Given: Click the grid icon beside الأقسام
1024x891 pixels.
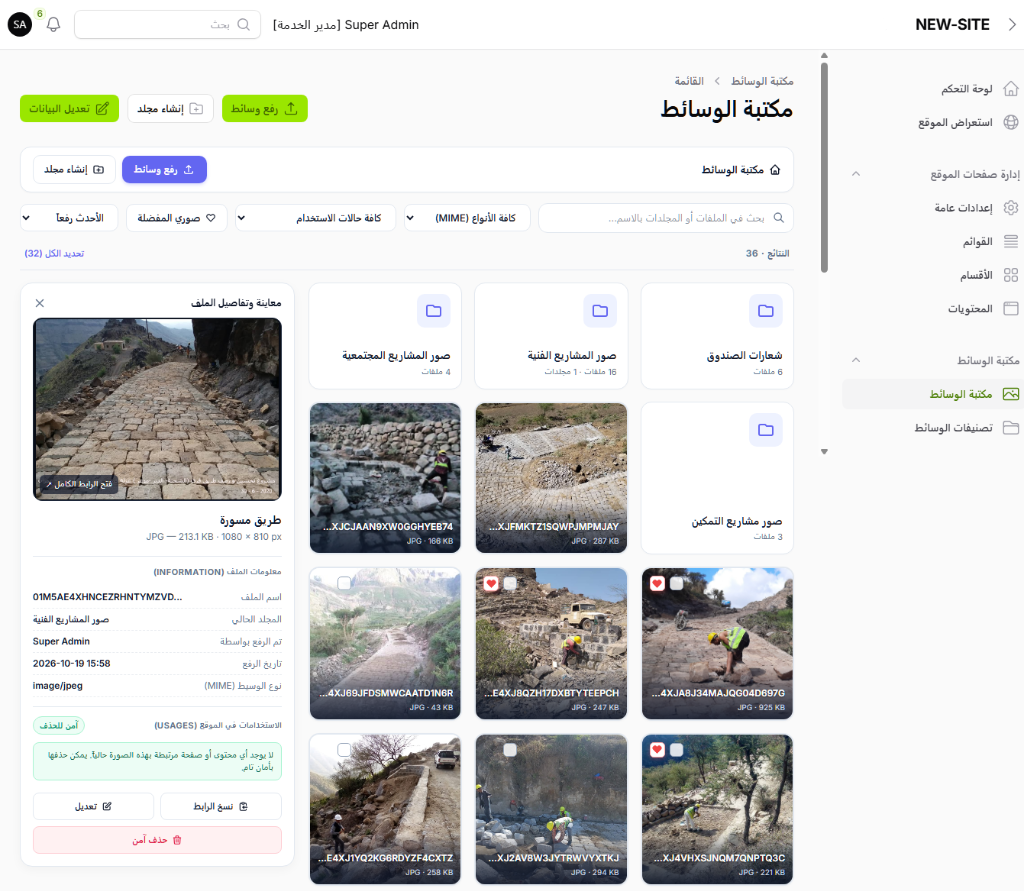Looking at the screenshot, I should pos(1010,275).
